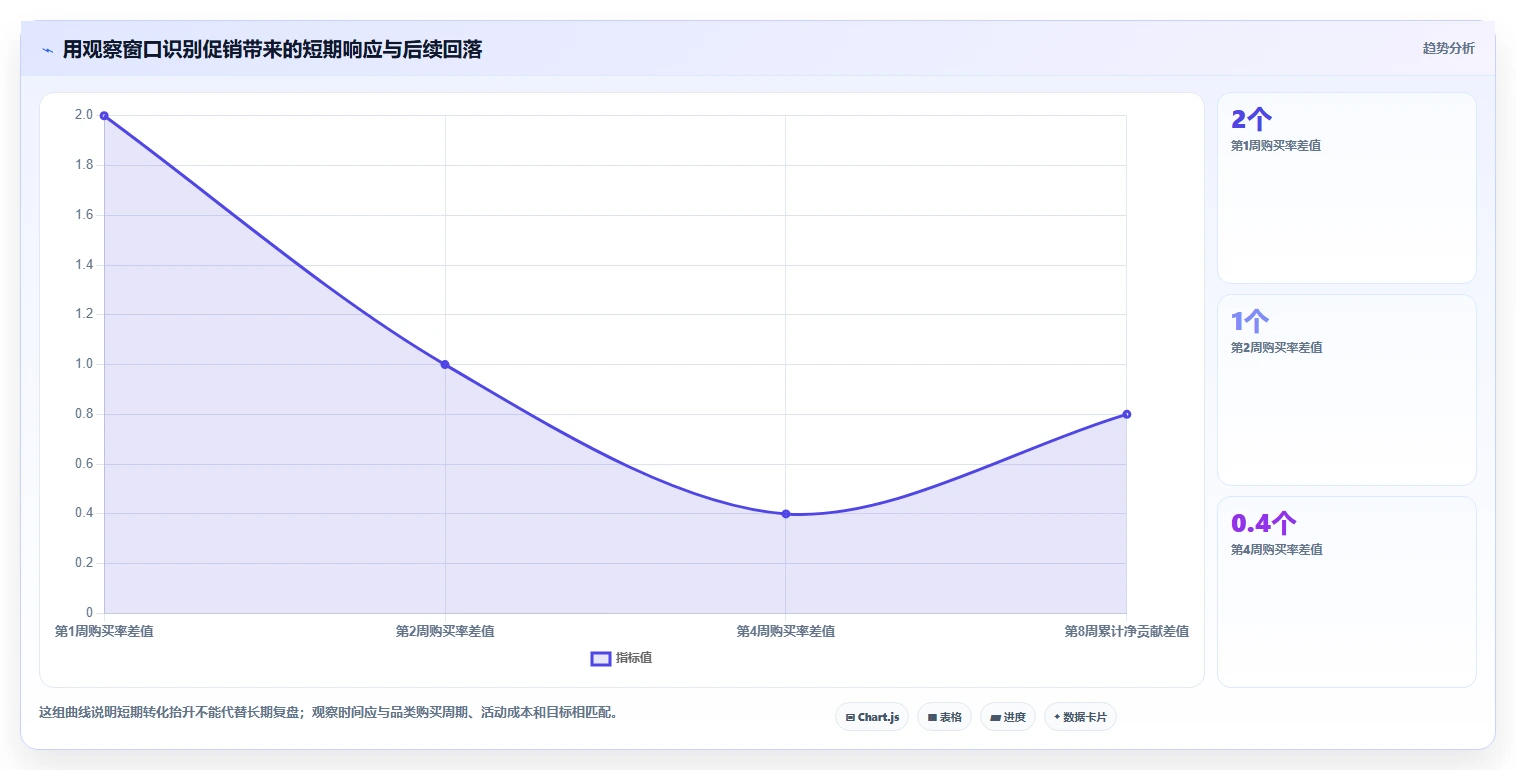Click the 0.4个 value in third card
The height and width of the screenshot is (770, 1516).
pos(1264,524)
